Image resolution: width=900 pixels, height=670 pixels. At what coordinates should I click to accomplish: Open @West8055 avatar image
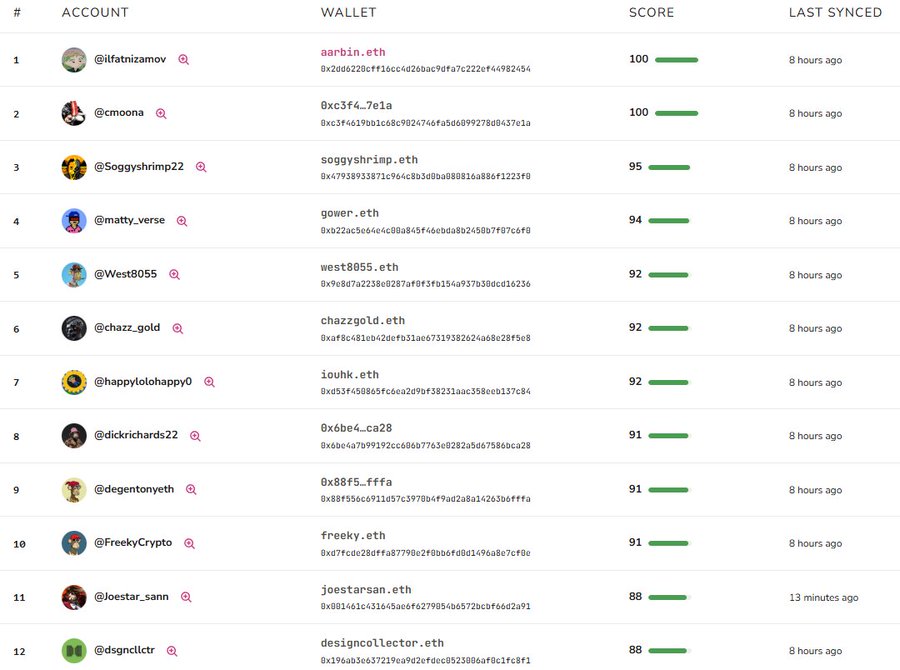[x=74, y=274]
